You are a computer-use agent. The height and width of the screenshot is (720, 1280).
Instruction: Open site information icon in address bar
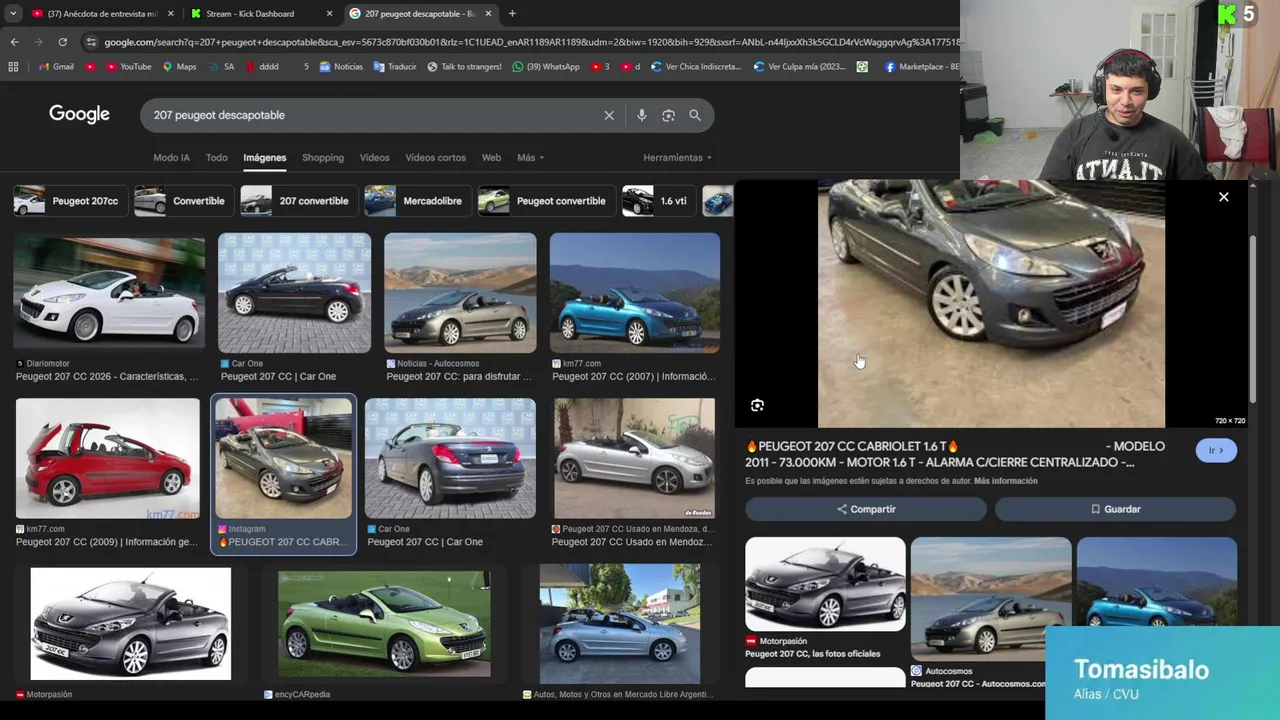(91, 42)
